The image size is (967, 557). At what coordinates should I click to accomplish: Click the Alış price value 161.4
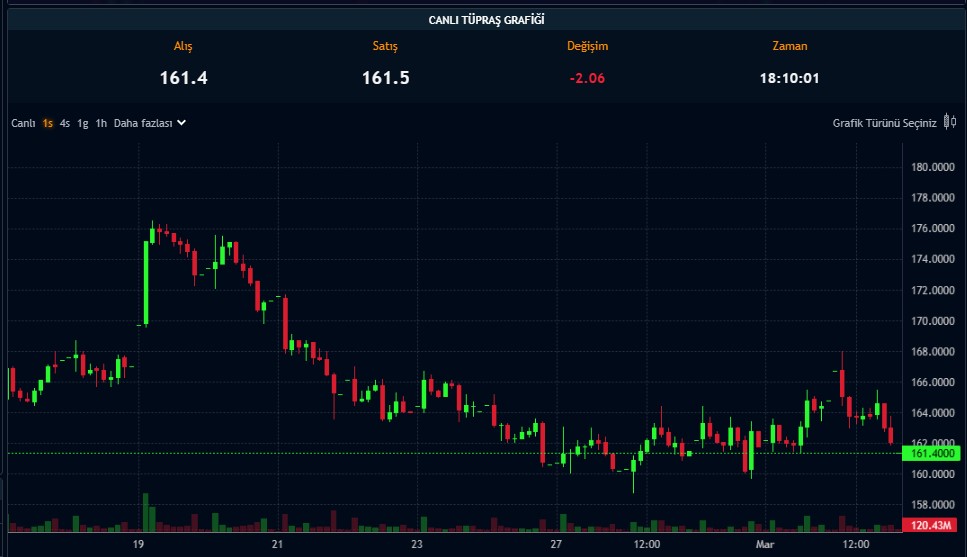coord(183,78)
